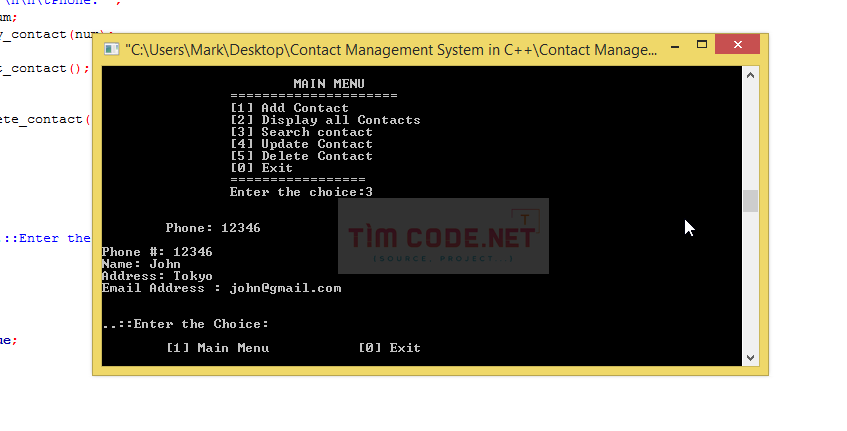Click '_contact();' in the code editor behind
The height and width of the screenshot is (431, 847).
pyautogui.click(x=45, y=69)
